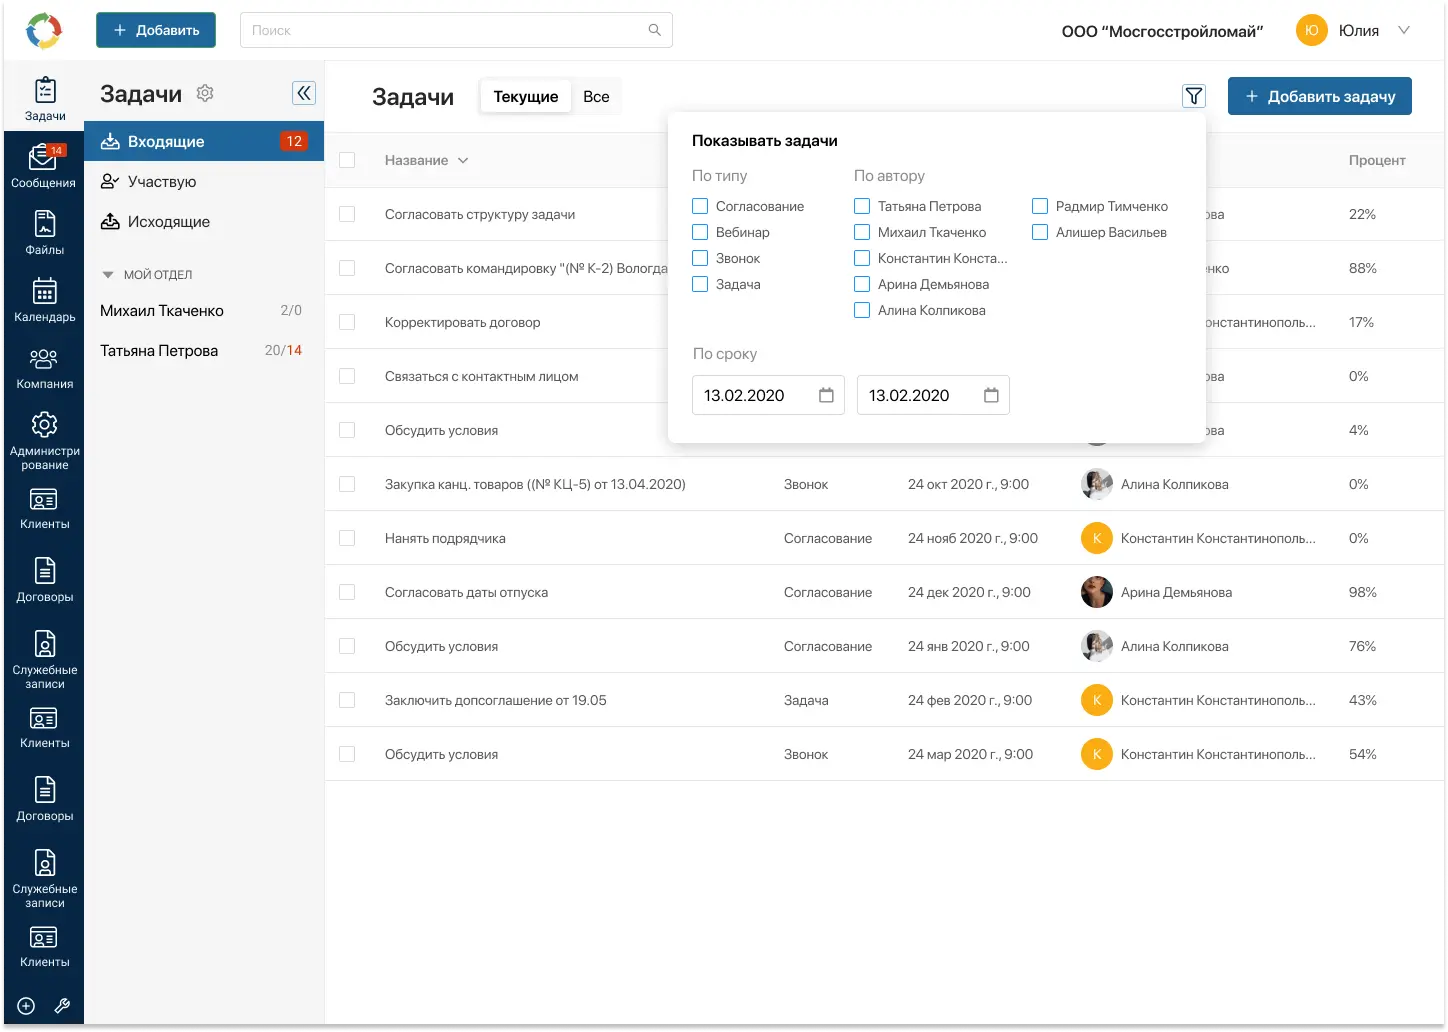Click the plus circle icon at sidebar bottom
Screen dimensions: 1448x1032
click(x=26, y=1006)
